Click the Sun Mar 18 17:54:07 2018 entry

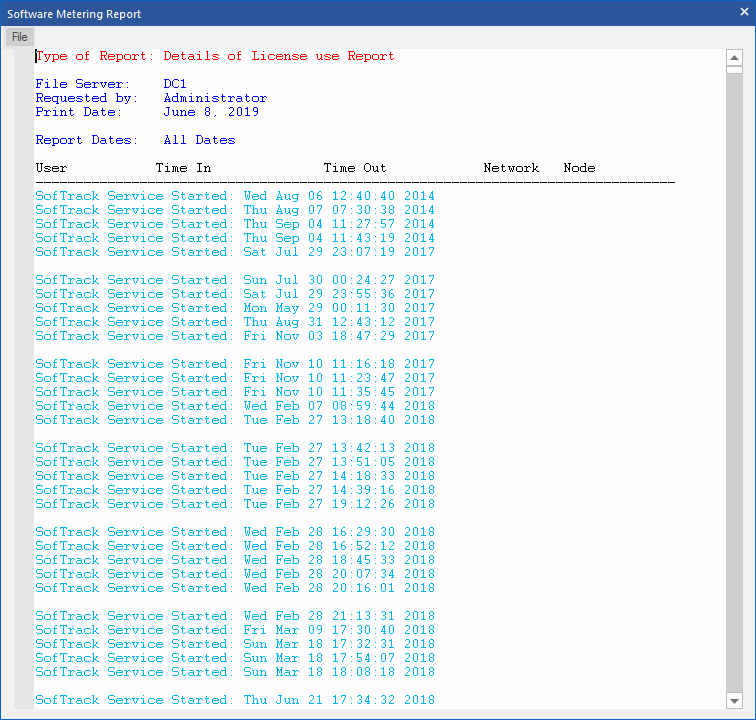pos(235,658)
